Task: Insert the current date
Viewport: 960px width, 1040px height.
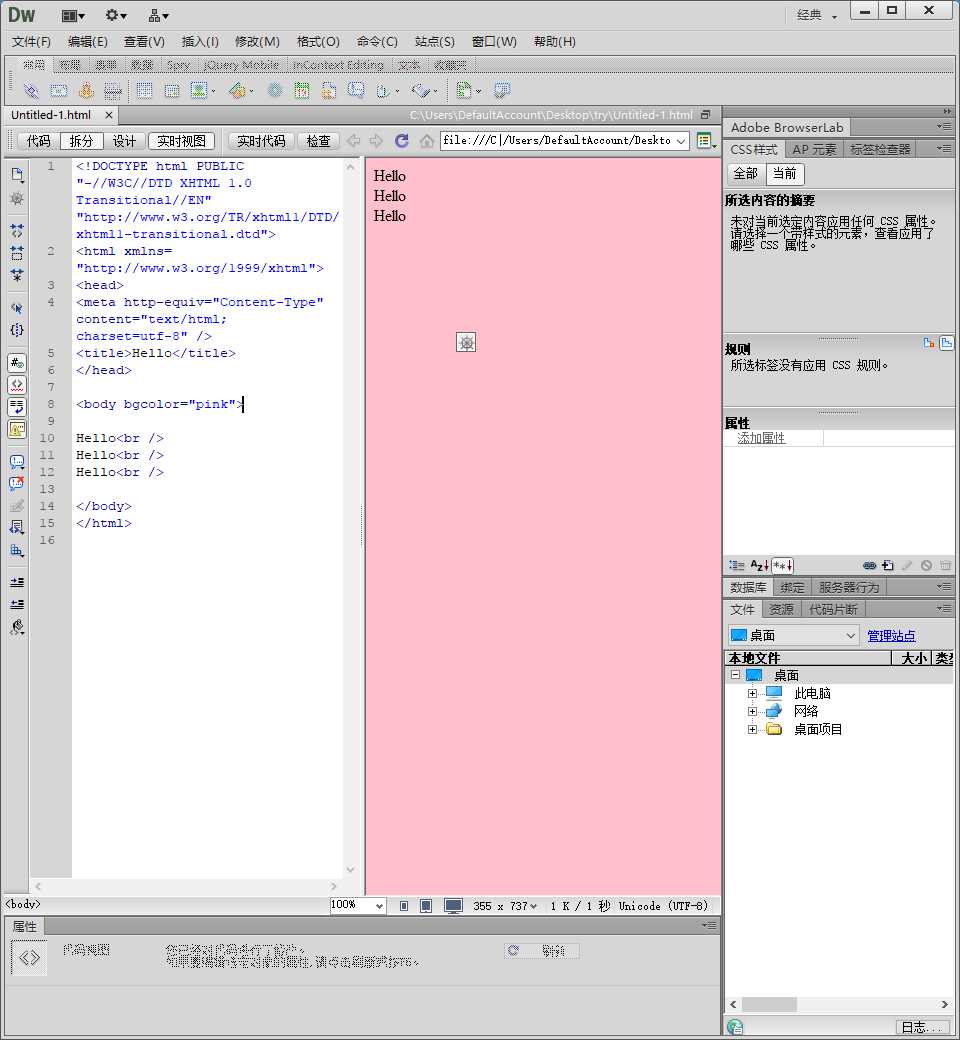Action: (302, 90)
